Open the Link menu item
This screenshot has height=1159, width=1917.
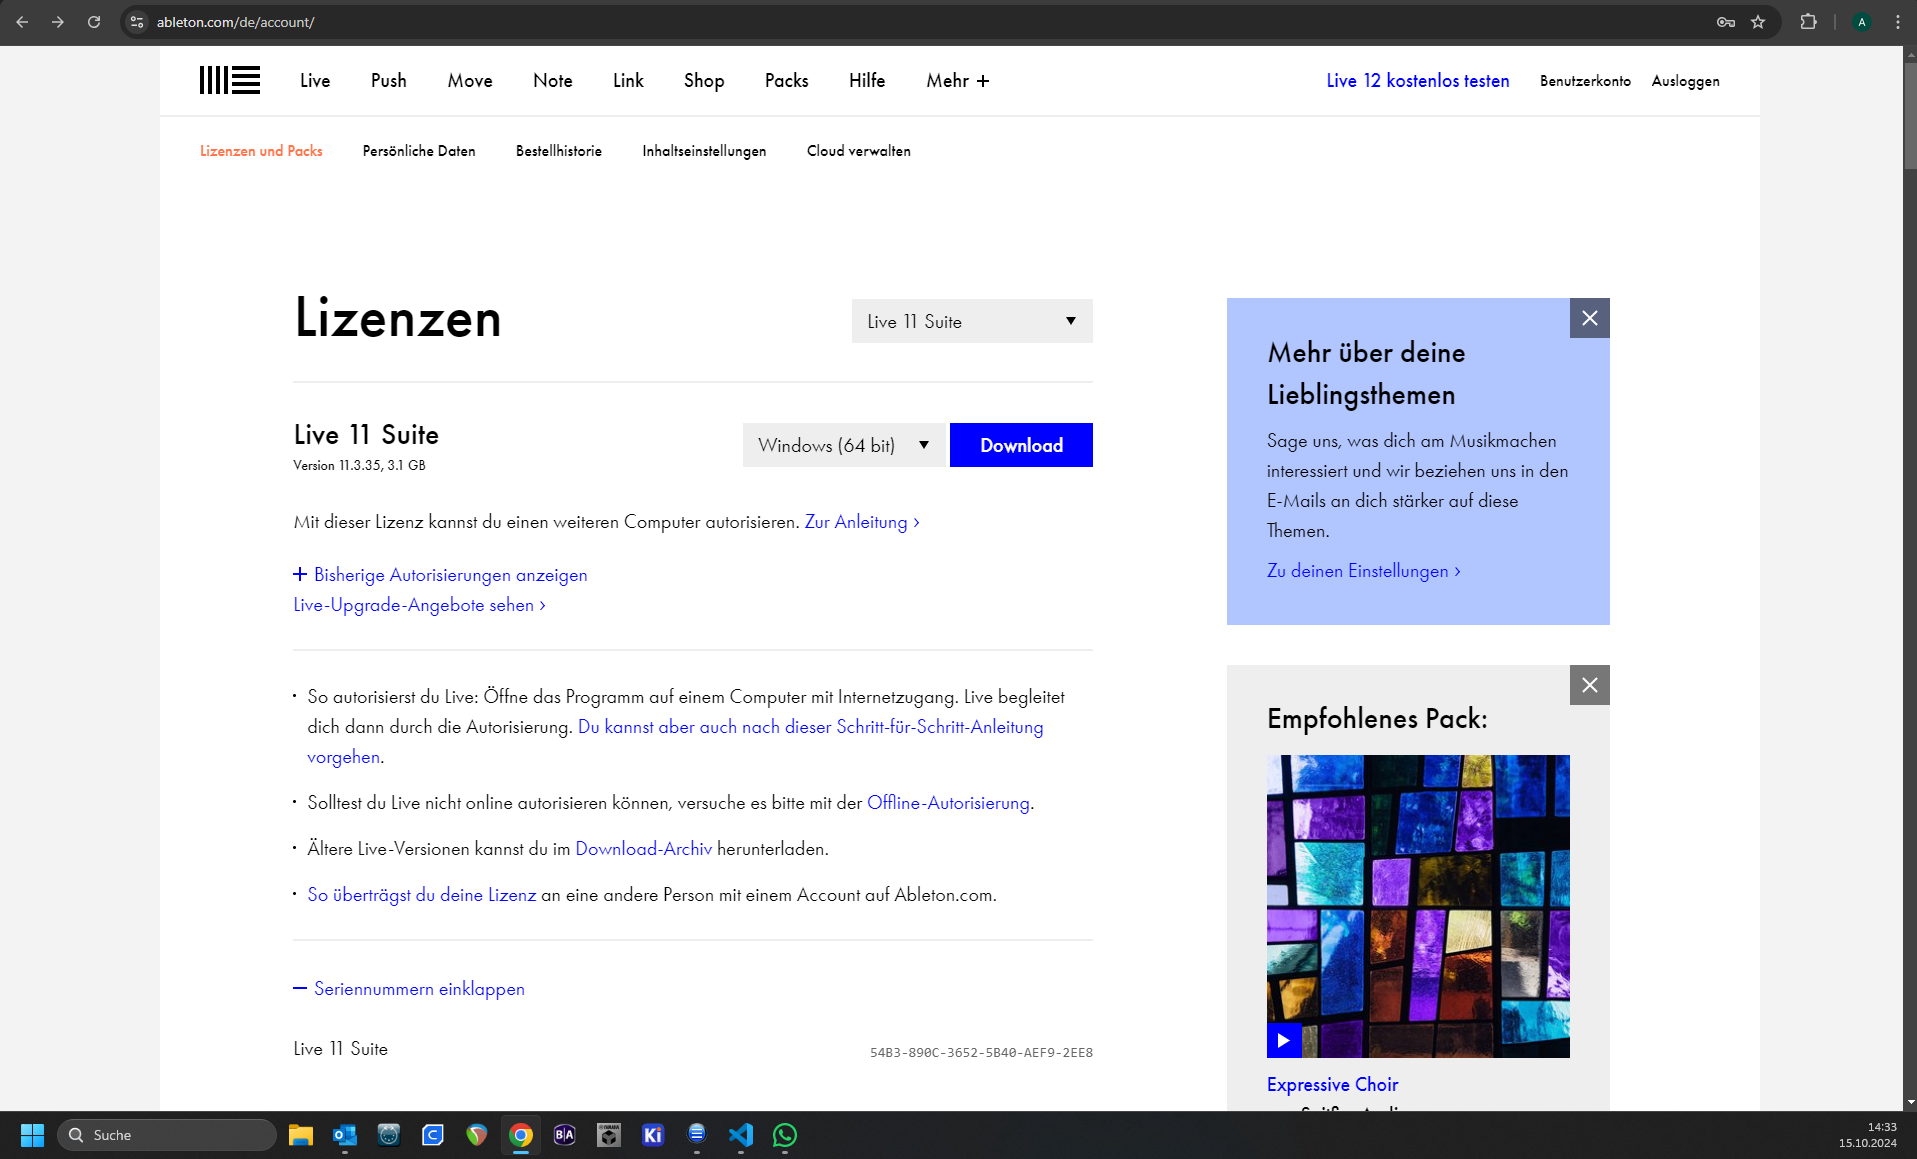click(x=628, y=81)
